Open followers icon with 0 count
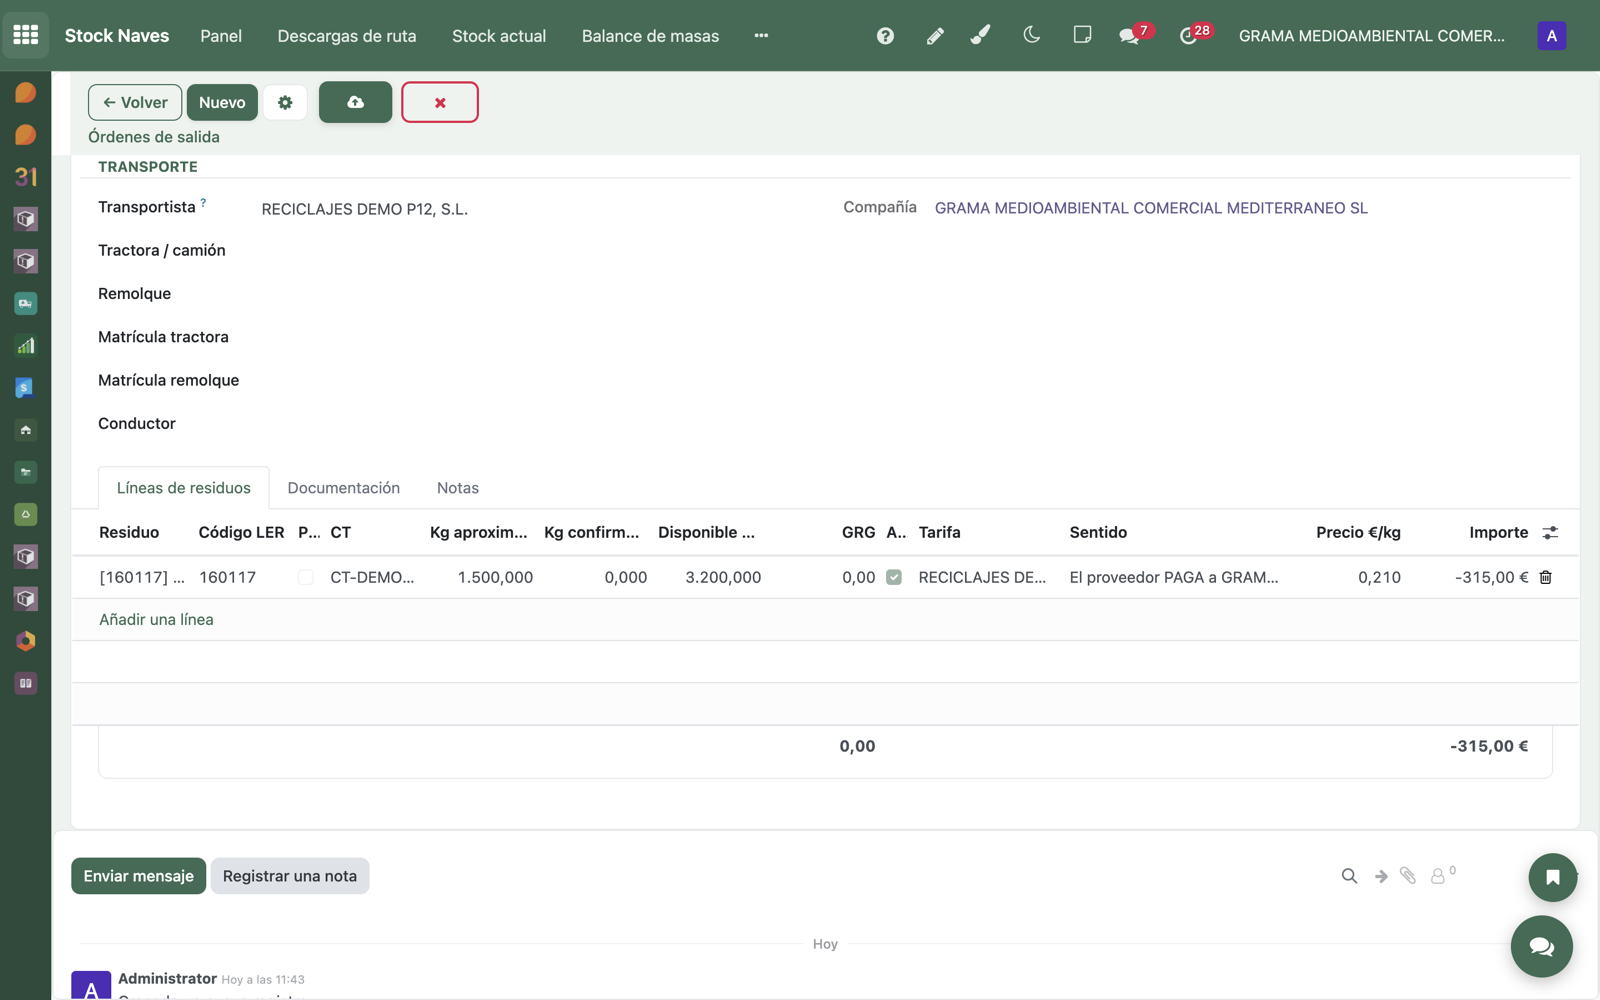The width and height of the screenshot is (1600, 1000). pos(1442,875)
